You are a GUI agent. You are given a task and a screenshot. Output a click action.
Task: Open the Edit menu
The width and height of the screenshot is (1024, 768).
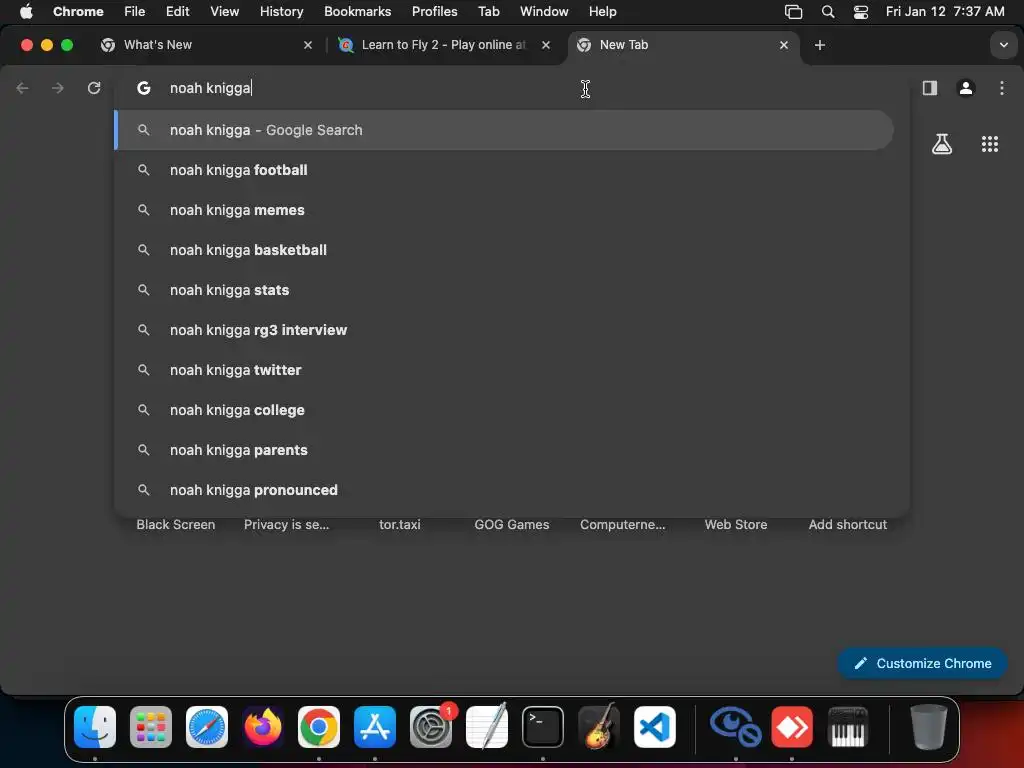[x=177, y=11]
